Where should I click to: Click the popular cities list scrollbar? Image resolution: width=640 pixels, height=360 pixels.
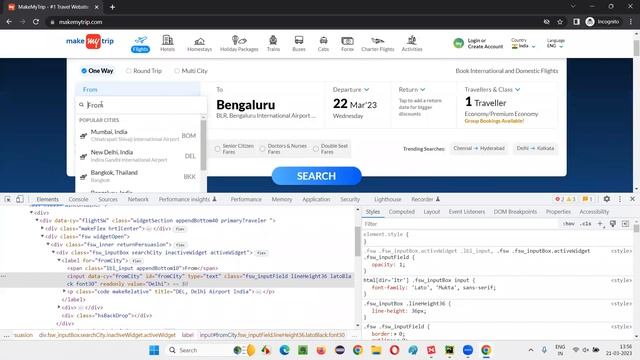(203, 145)
